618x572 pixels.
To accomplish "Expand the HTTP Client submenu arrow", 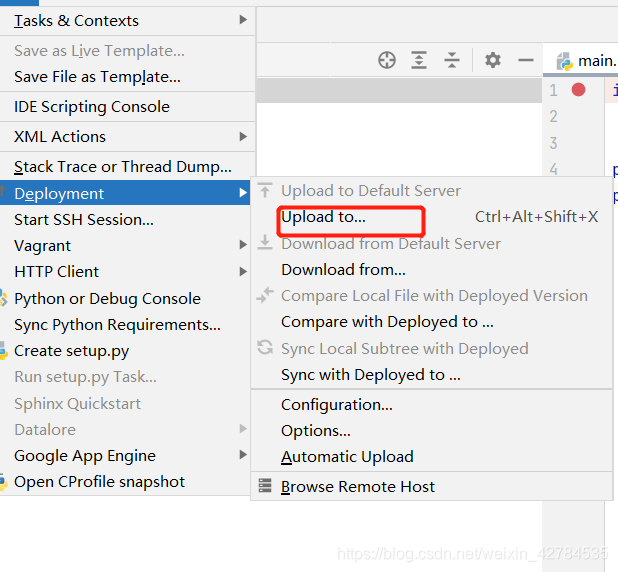I will pos(243,272).
